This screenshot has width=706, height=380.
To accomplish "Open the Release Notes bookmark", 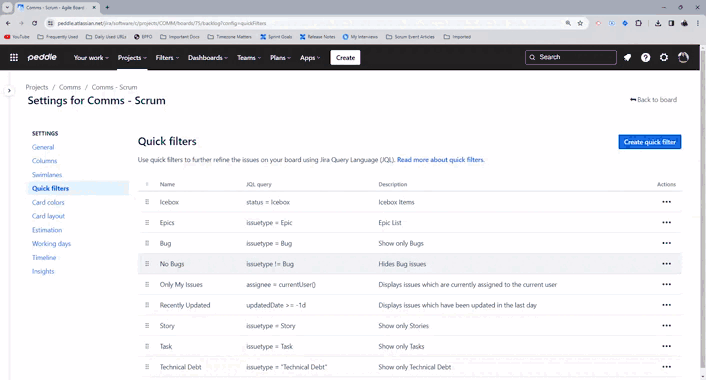I will (x=317, y=37).
